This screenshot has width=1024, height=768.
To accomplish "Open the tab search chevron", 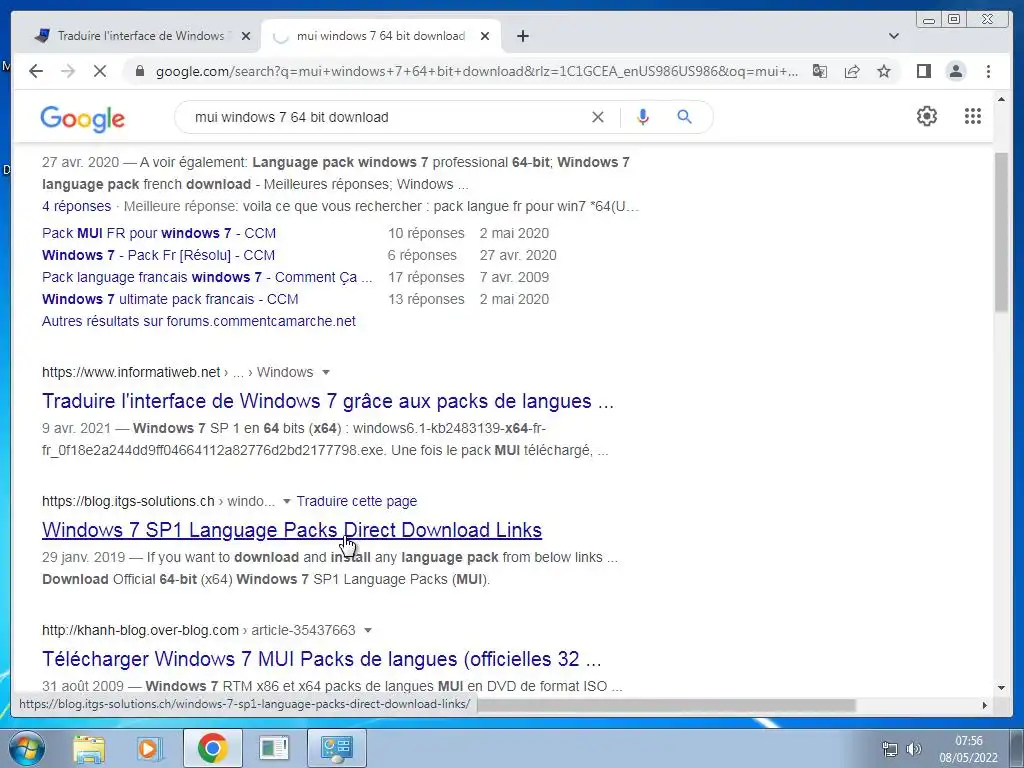I will [x=893, y=36].
